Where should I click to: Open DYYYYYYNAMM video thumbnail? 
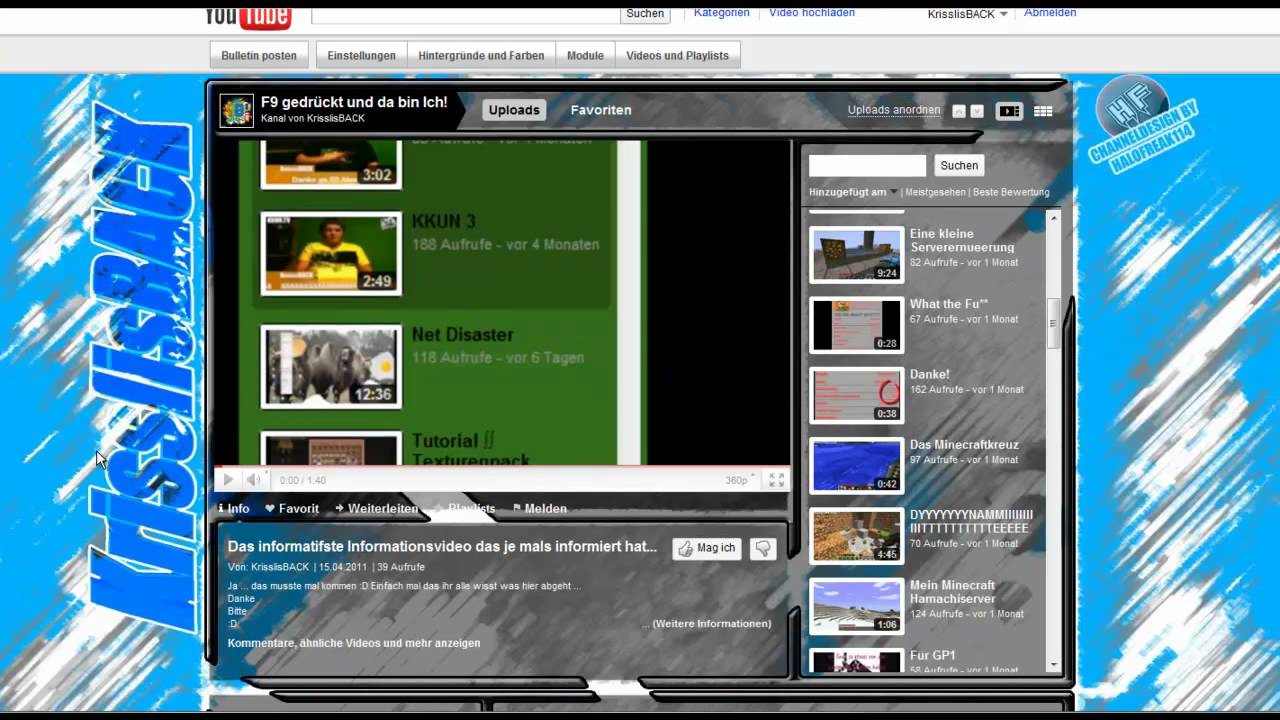click(x=856, y=536)
